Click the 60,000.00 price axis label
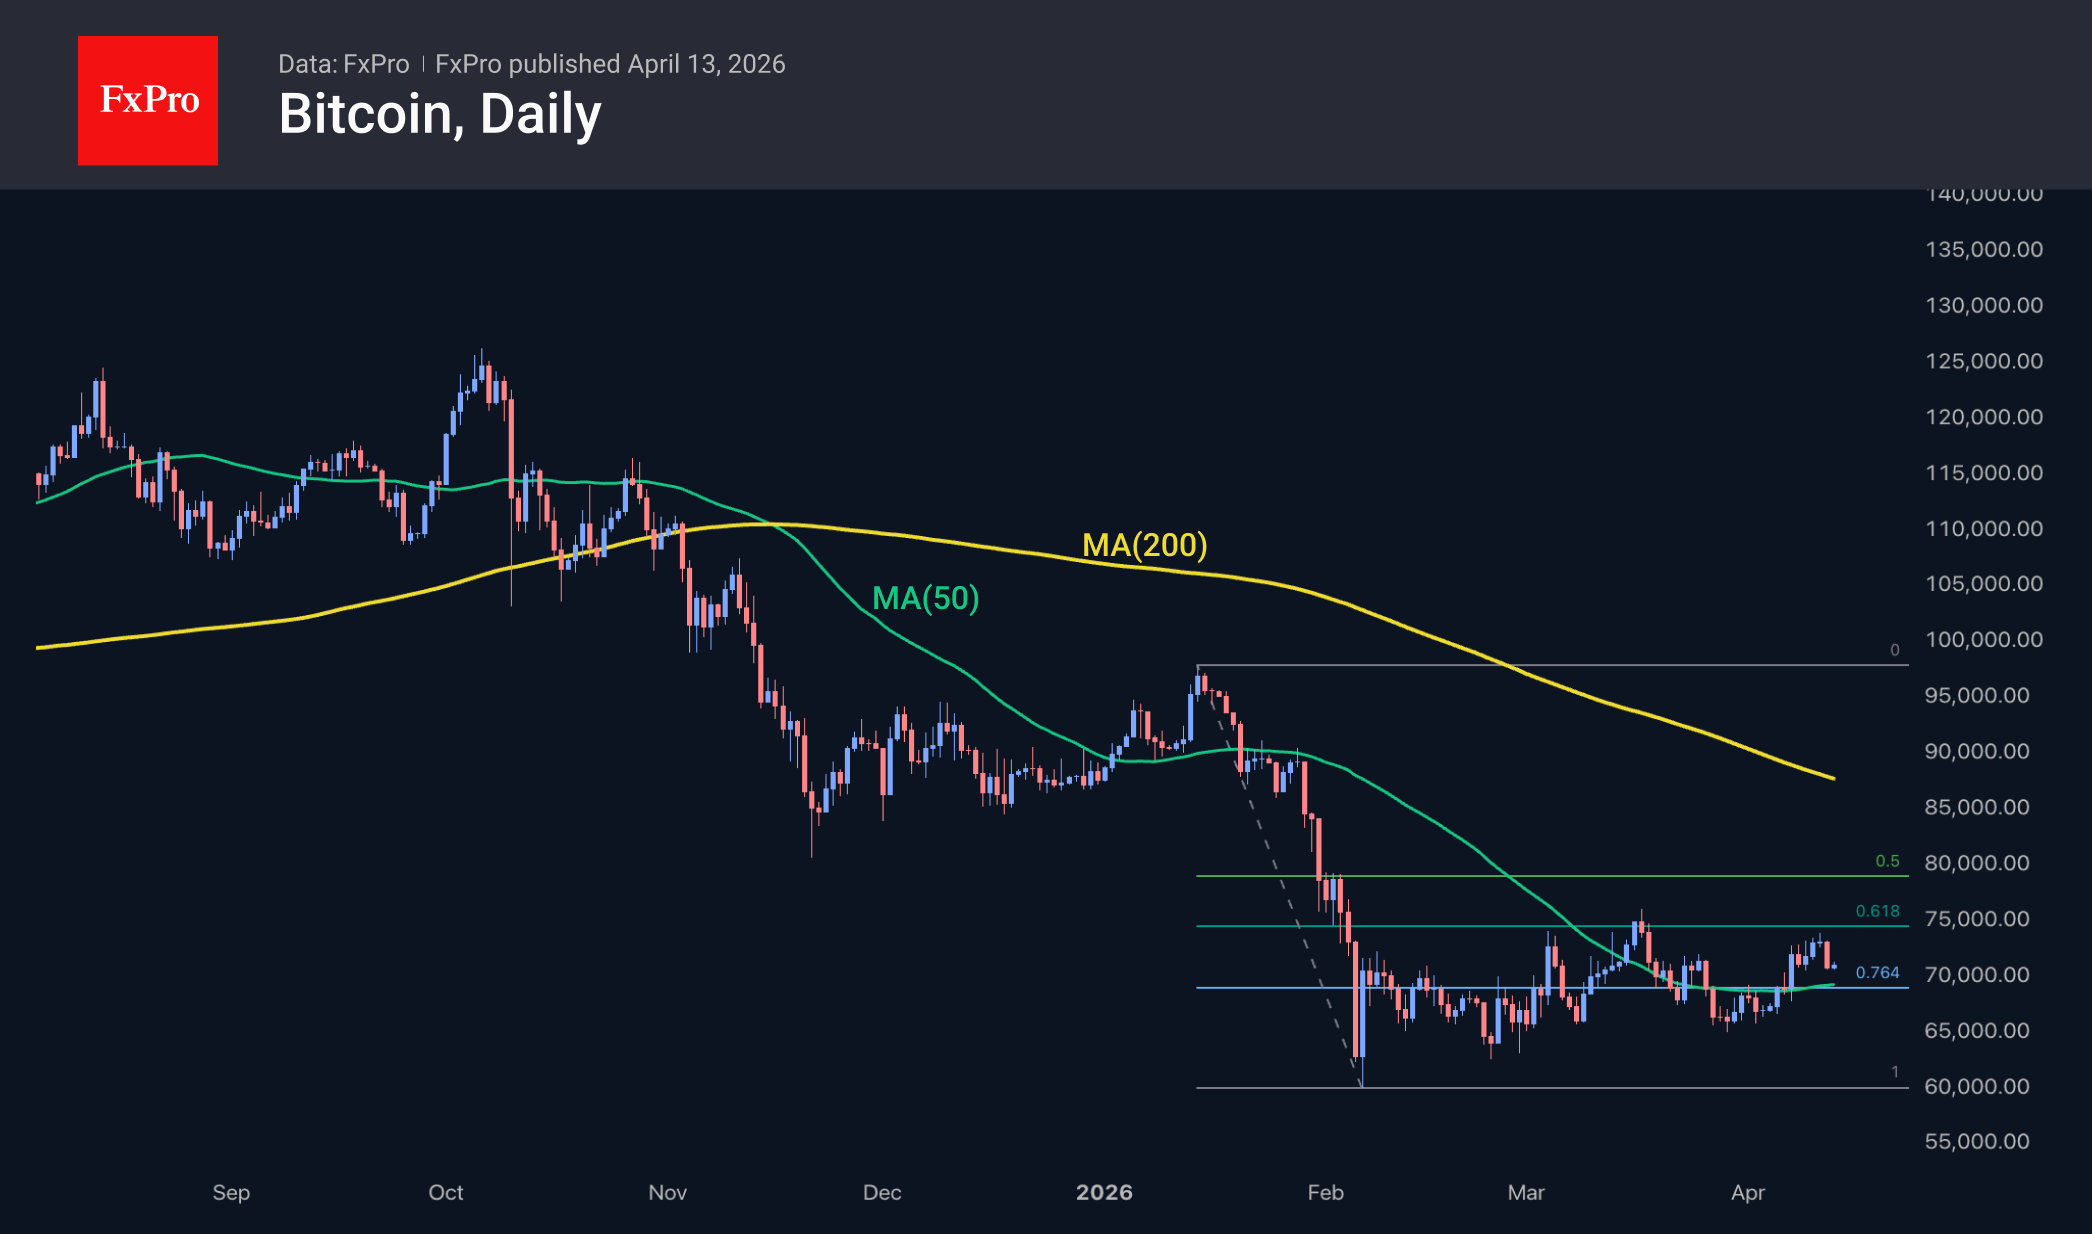 pyautogui.click(x=1976, y=1086)
